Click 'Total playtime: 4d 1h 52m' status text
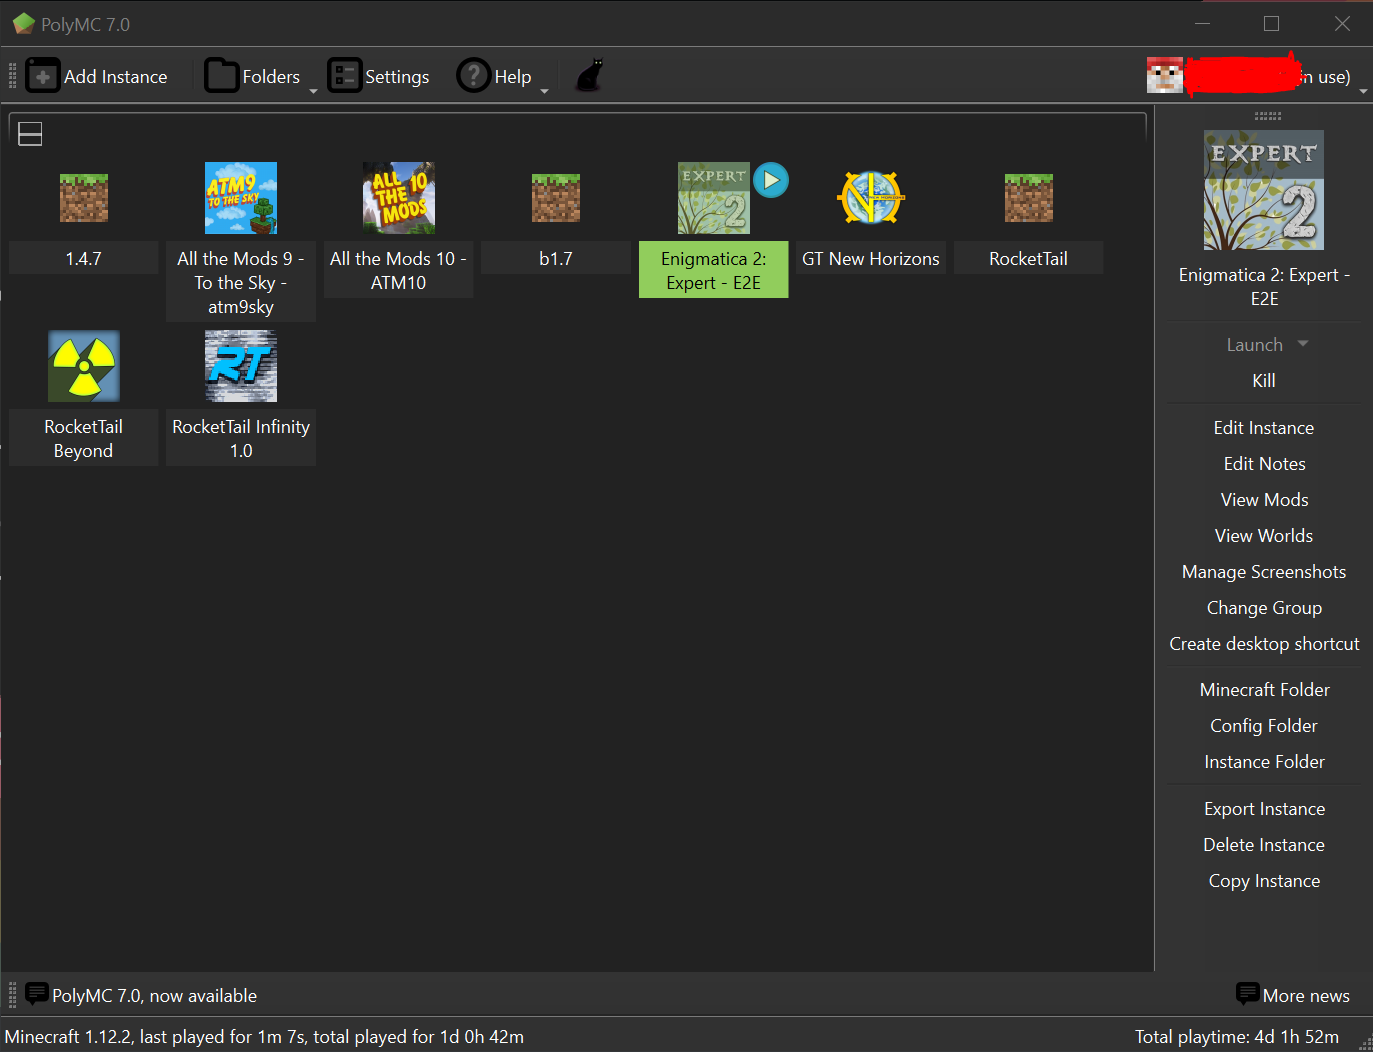1373x1052 pixels. 1237,1037
